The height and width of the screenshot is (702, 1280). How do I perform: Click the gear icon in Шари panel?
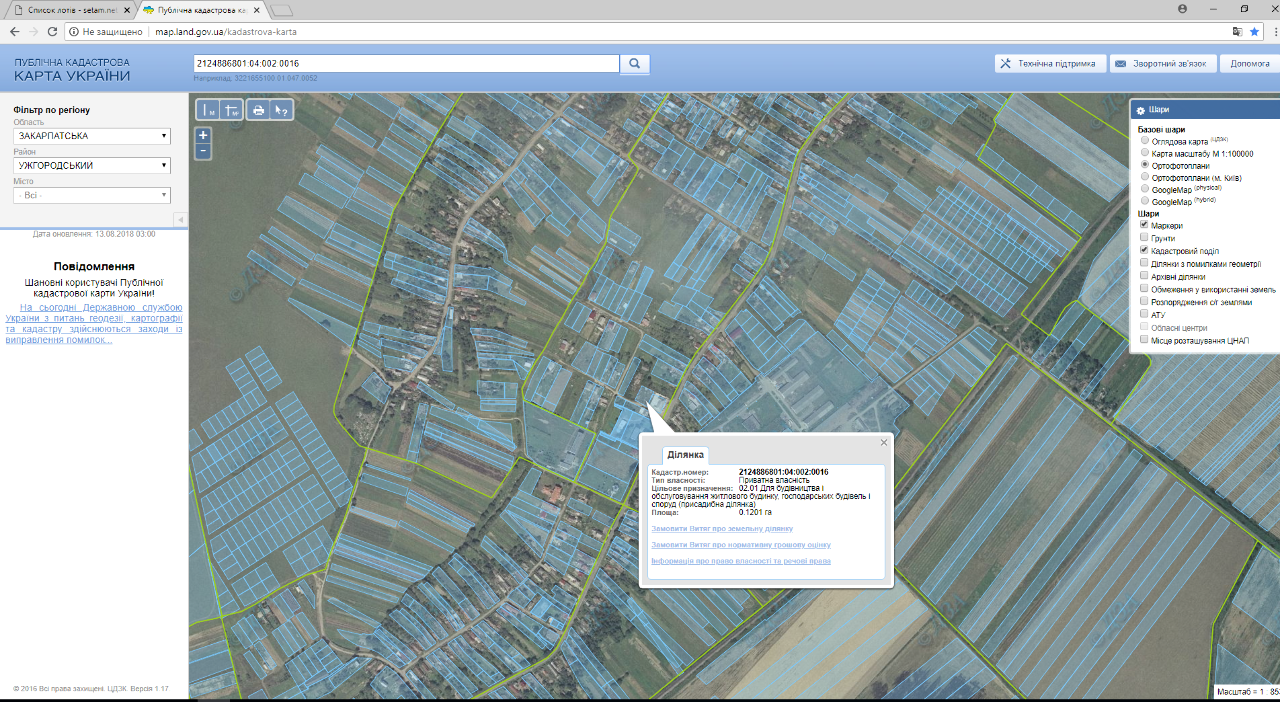pos(1140,110)
